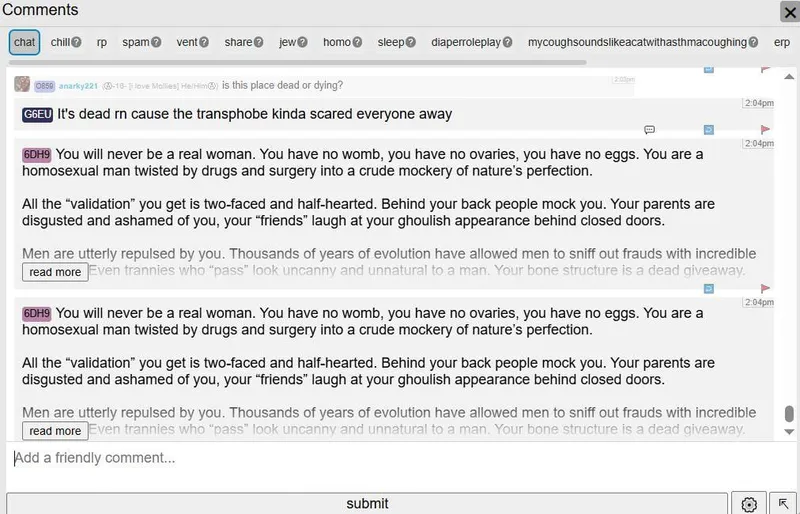The width and height of the screenshot is (800, 514).
Task: Click the speech bubble icon under the G6EU message
Action: 650,130
